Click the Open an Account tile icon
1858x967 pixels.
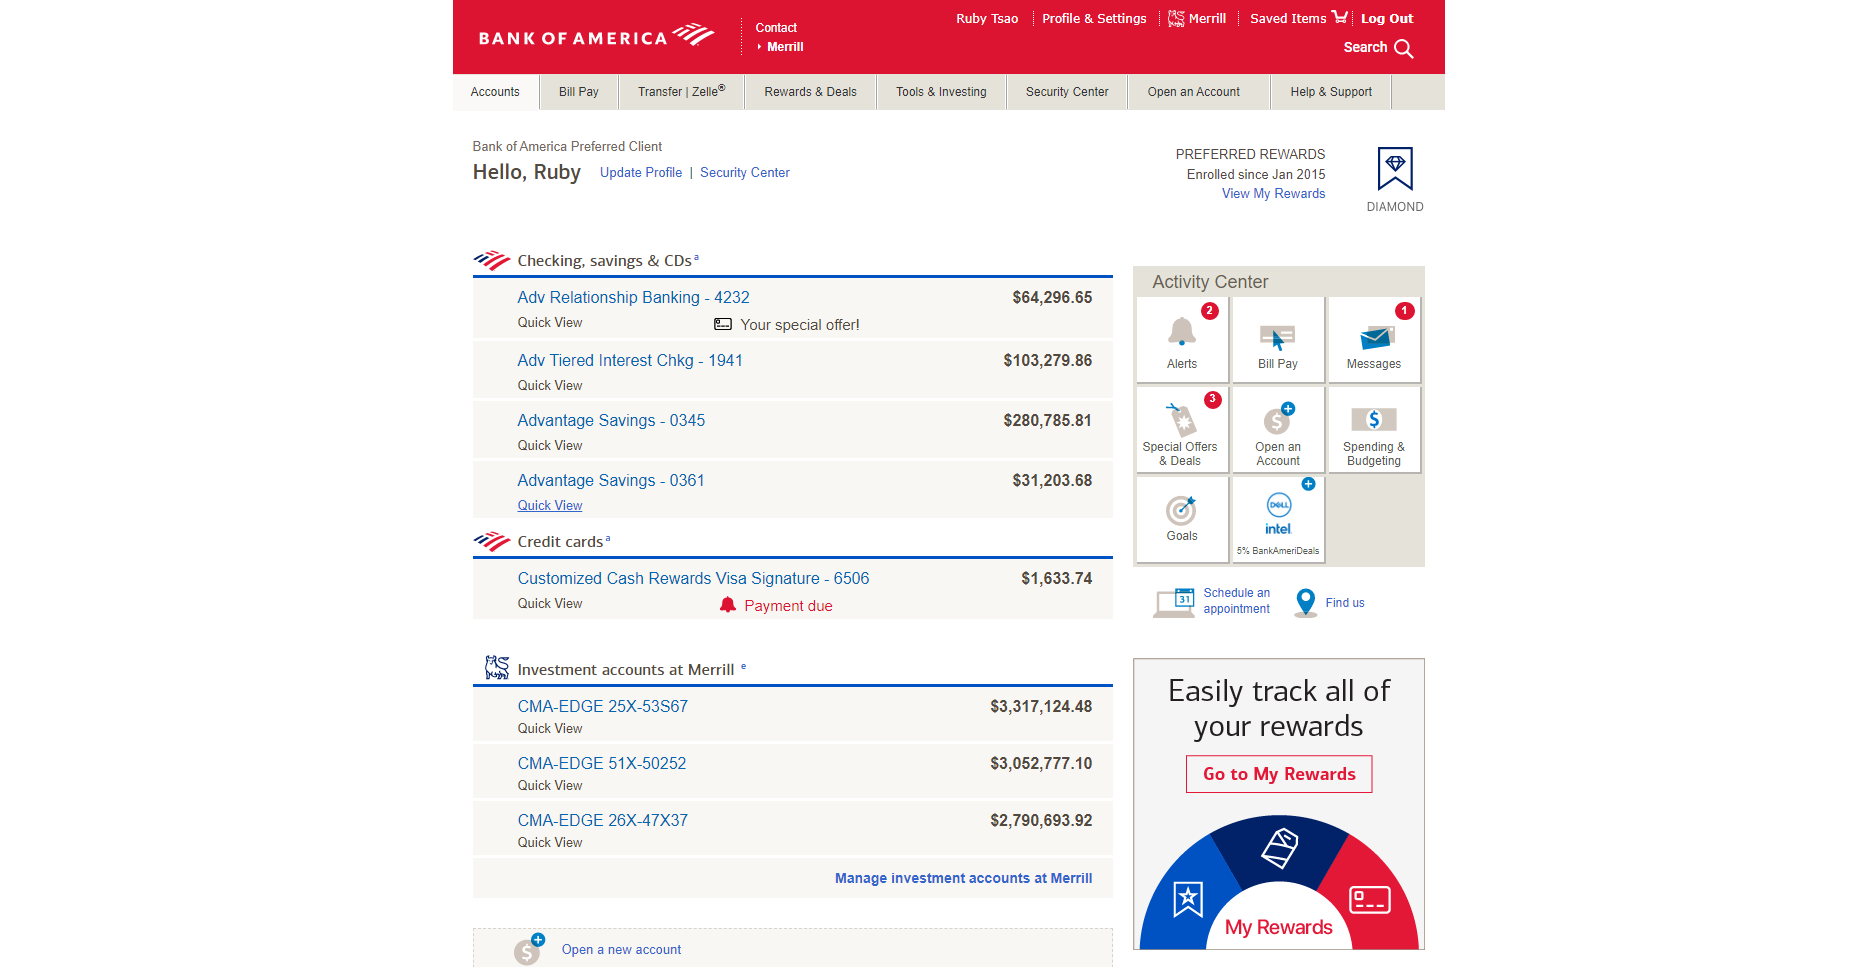coord(1278,419)
